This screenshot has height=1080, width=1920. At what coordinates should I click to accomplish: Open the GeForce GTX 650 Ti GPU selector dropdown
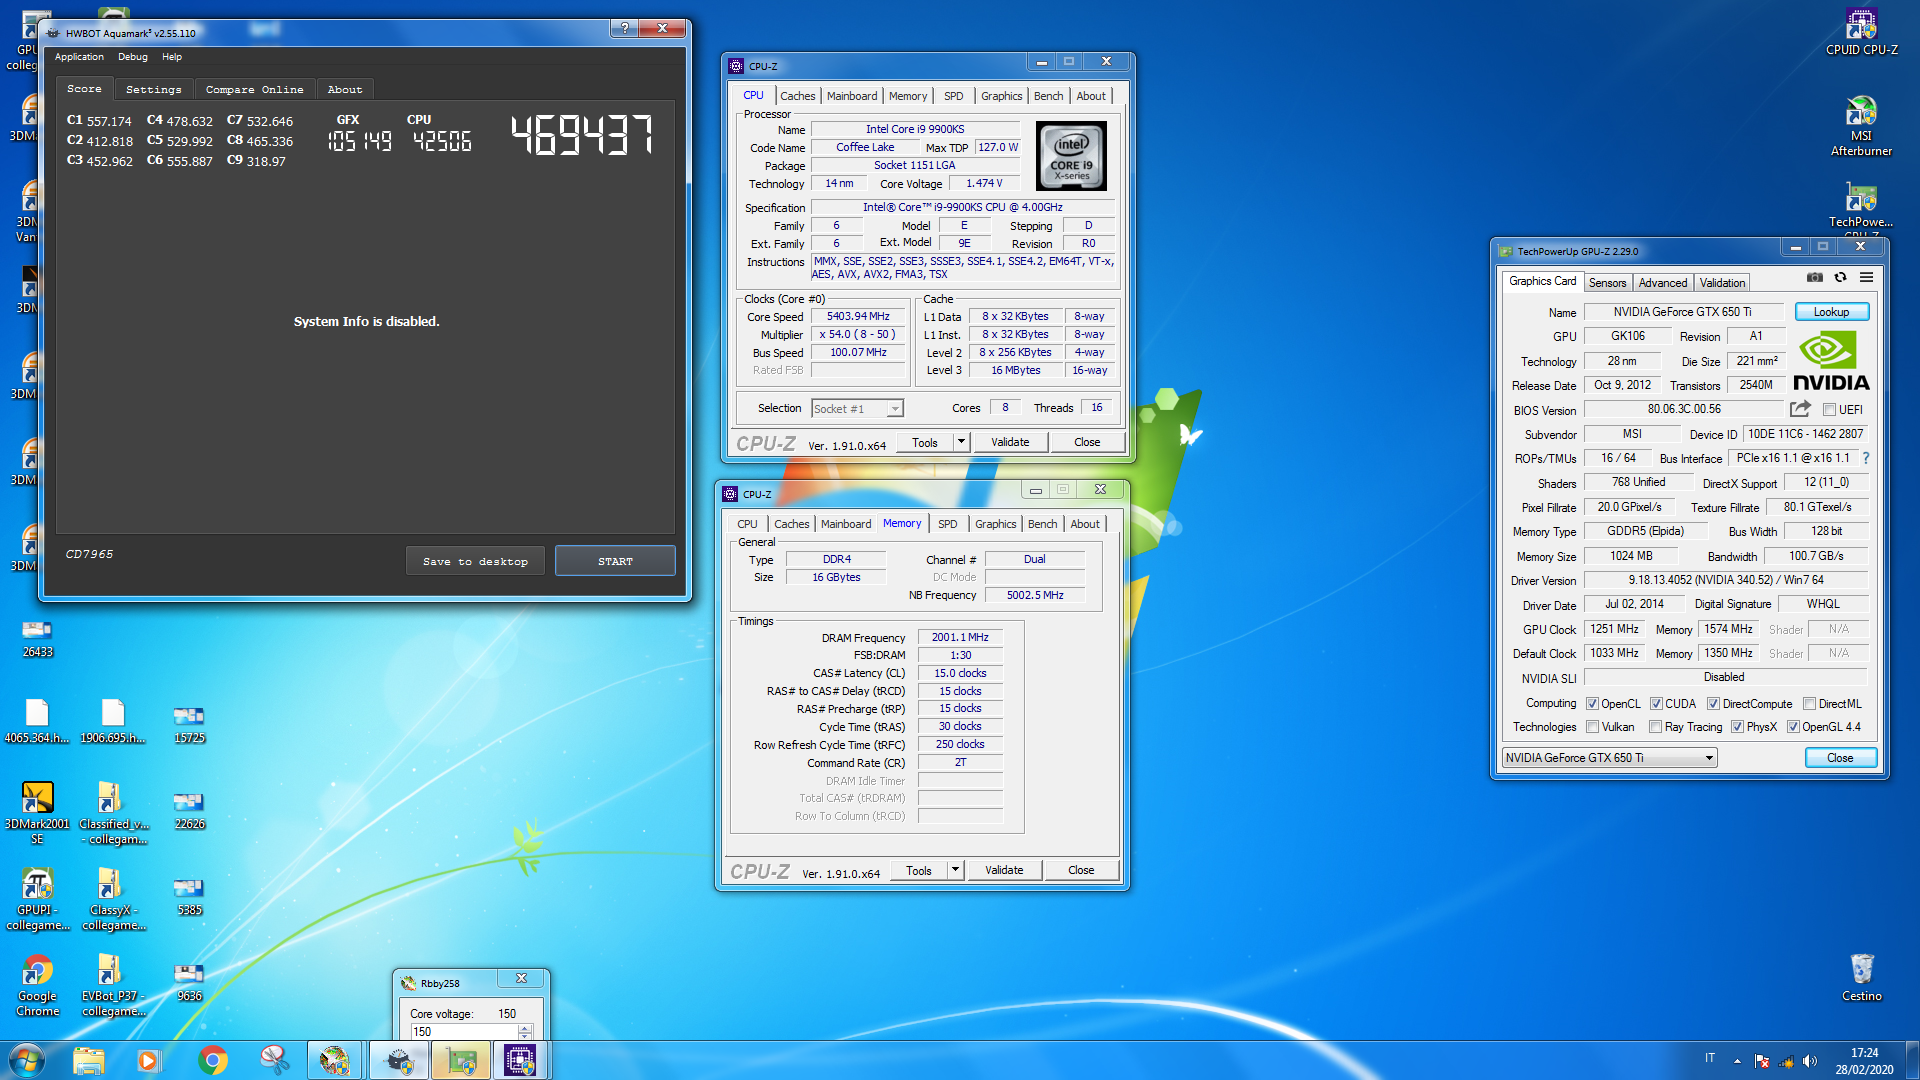click(1609, 758)
